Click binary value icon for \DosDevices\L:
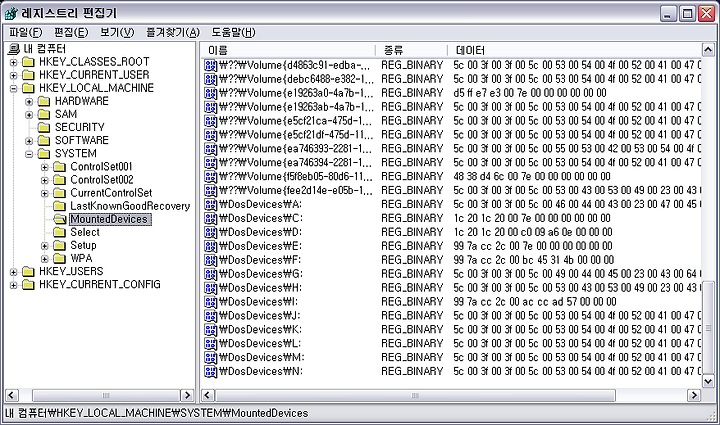The width and height of the screenshot is (720, 425). [210, 344]
